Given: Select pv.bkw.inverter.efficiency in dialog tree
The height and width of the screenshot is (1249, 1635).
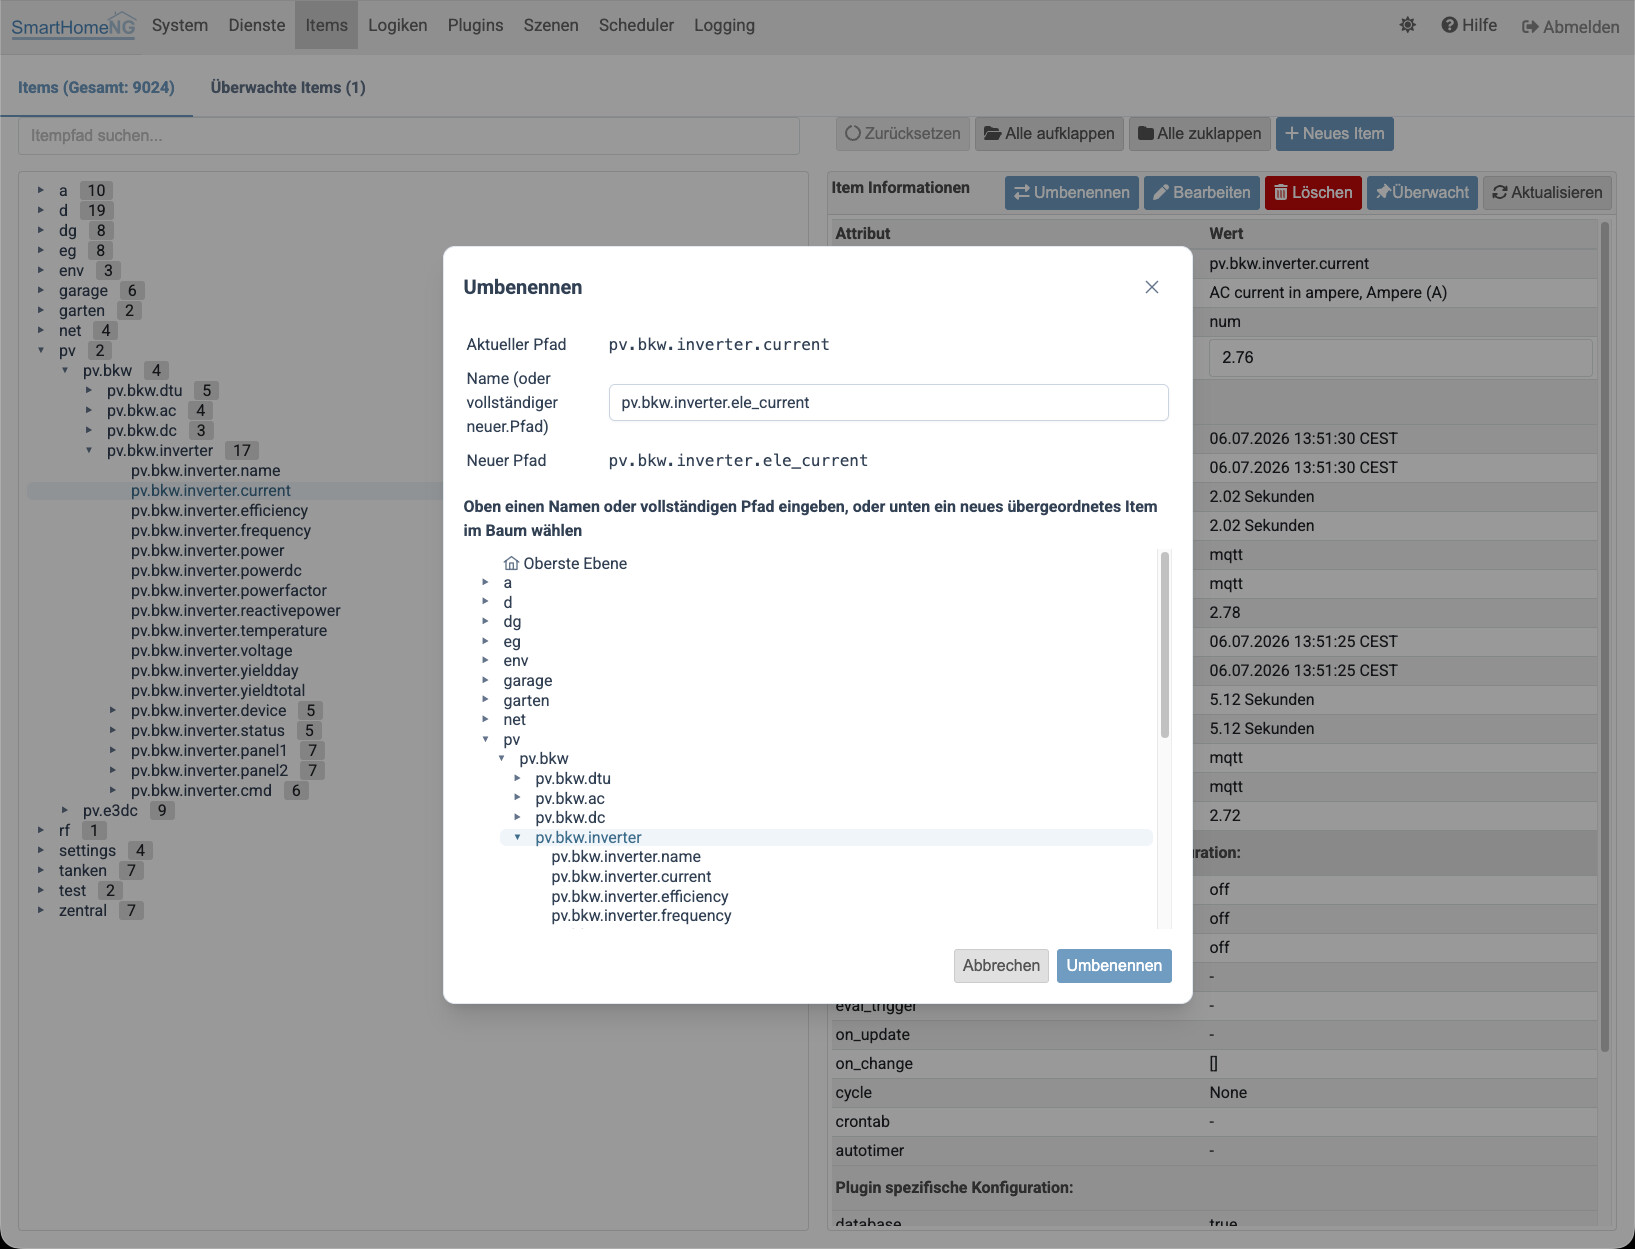Looking at the screenshot, I should pos(640,896).
